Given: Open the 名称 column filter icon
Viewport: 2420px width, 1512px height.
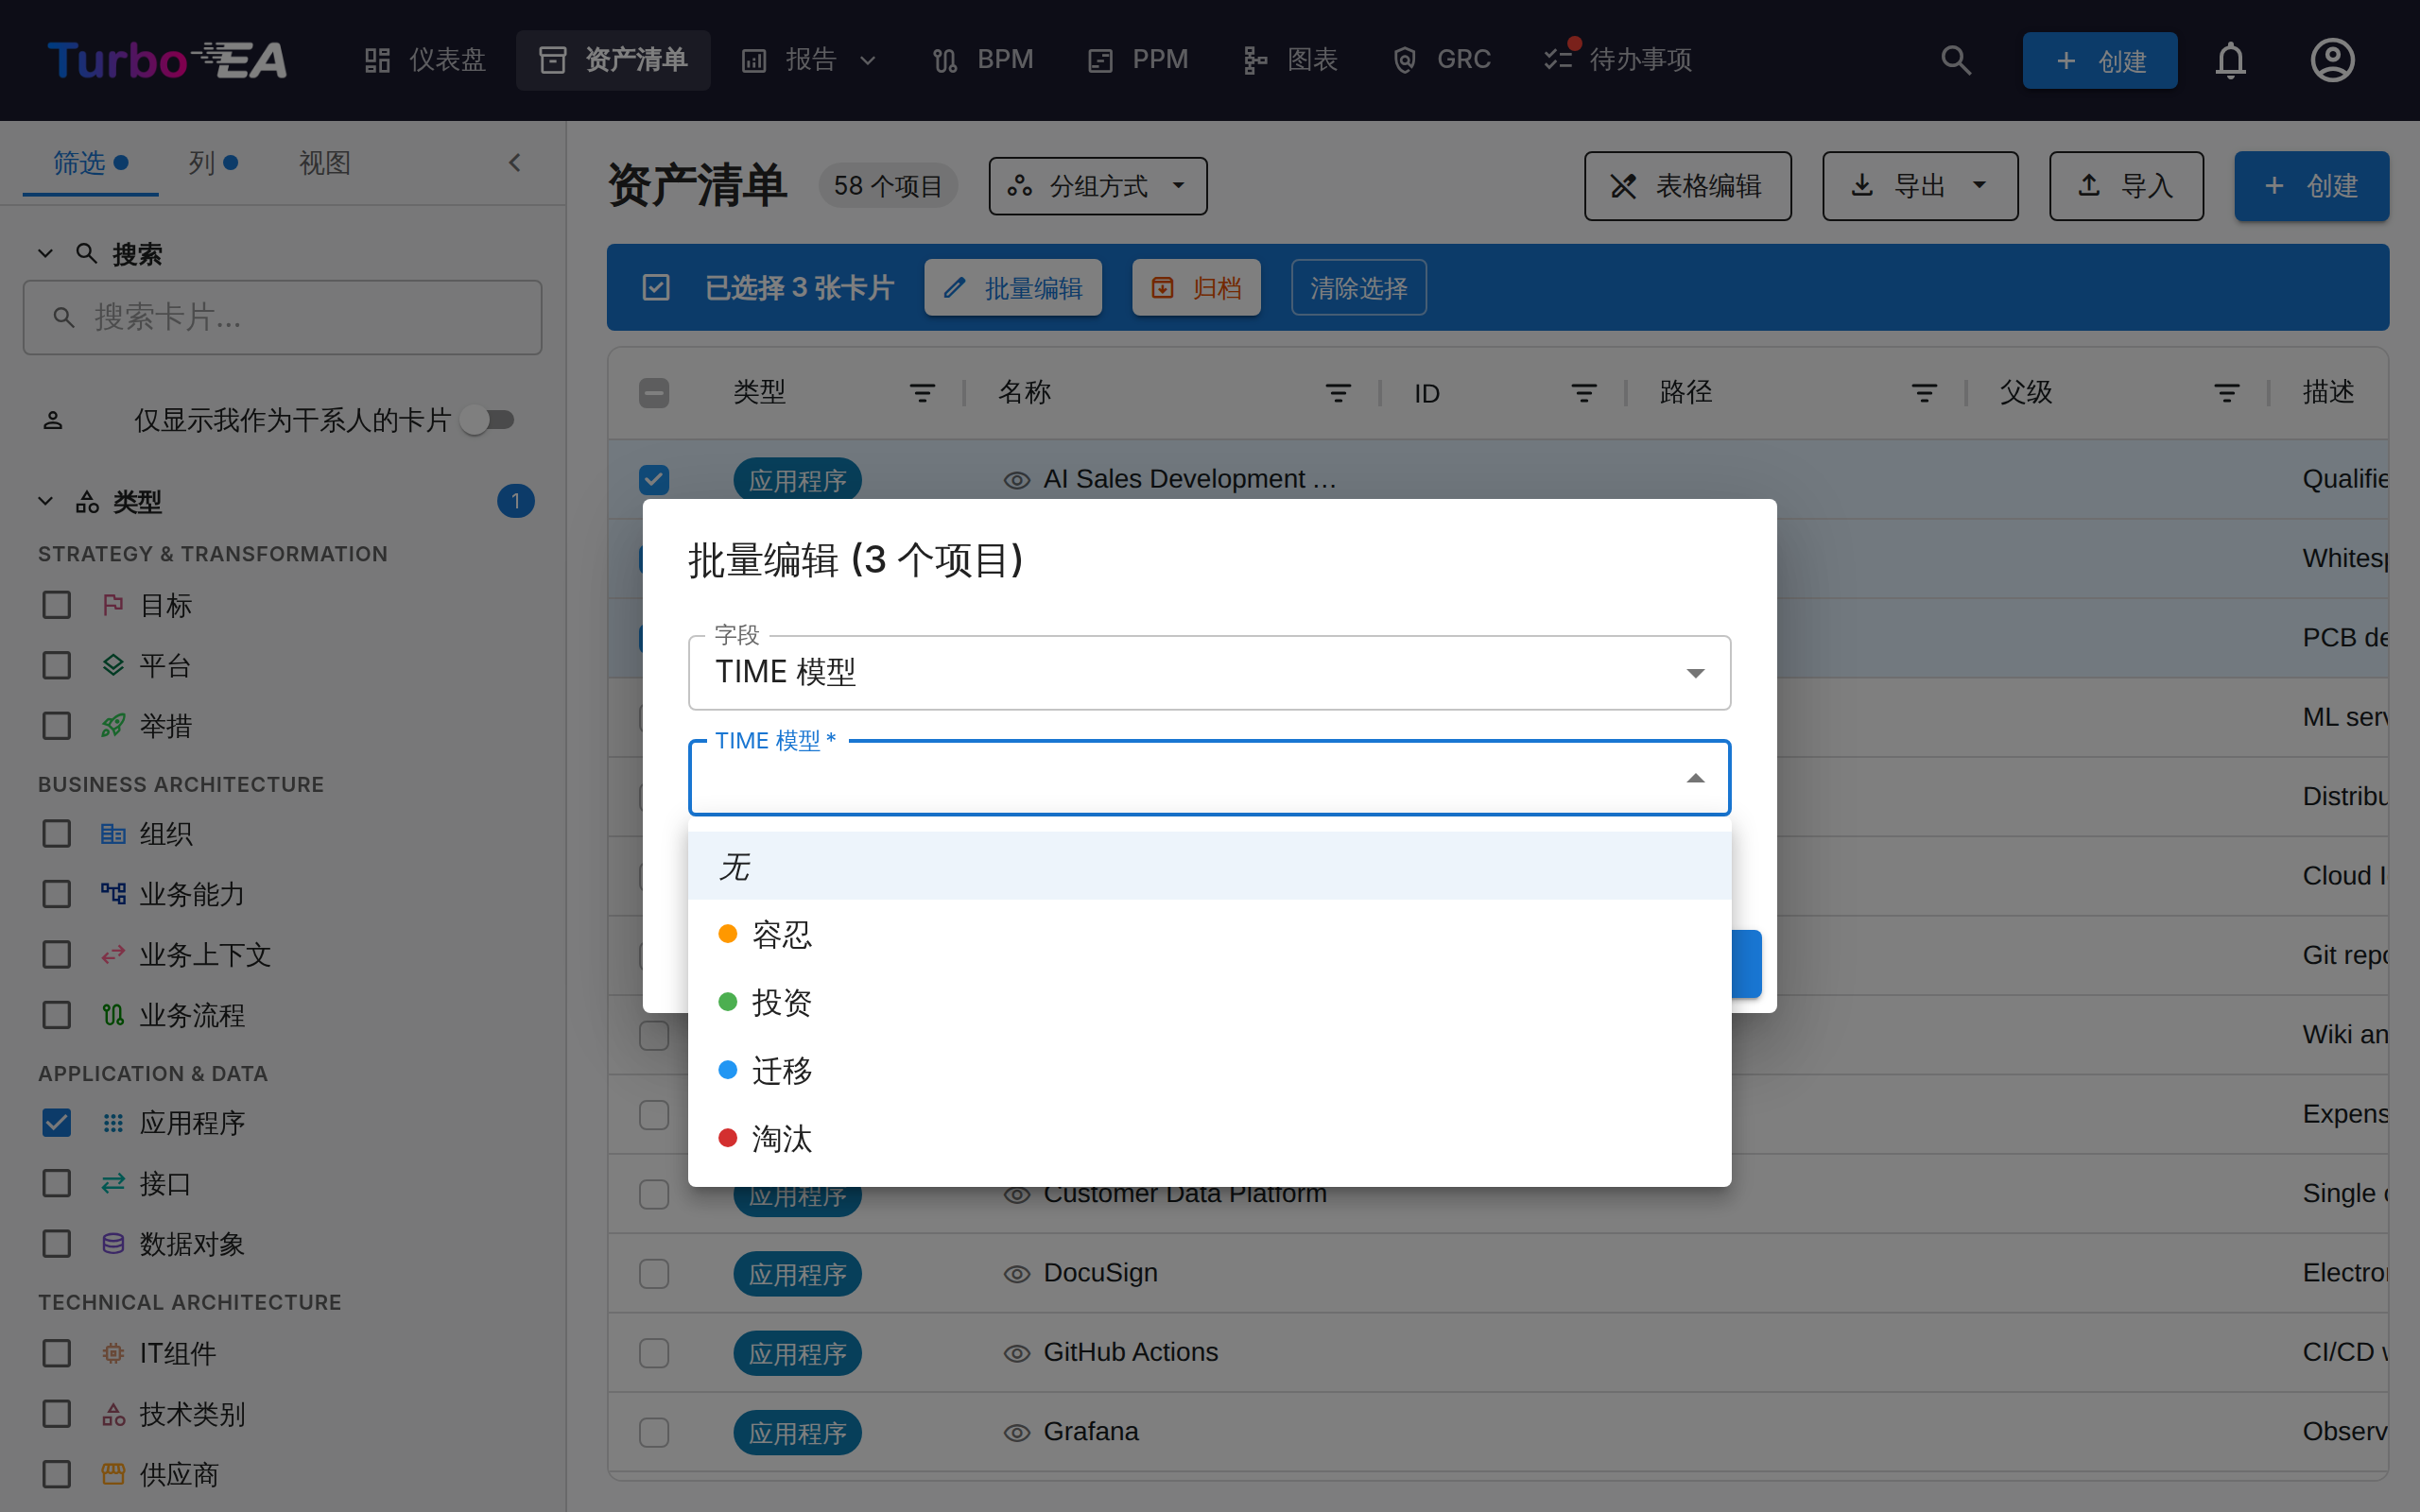Looking at the screenshot, I should 1338,393.
